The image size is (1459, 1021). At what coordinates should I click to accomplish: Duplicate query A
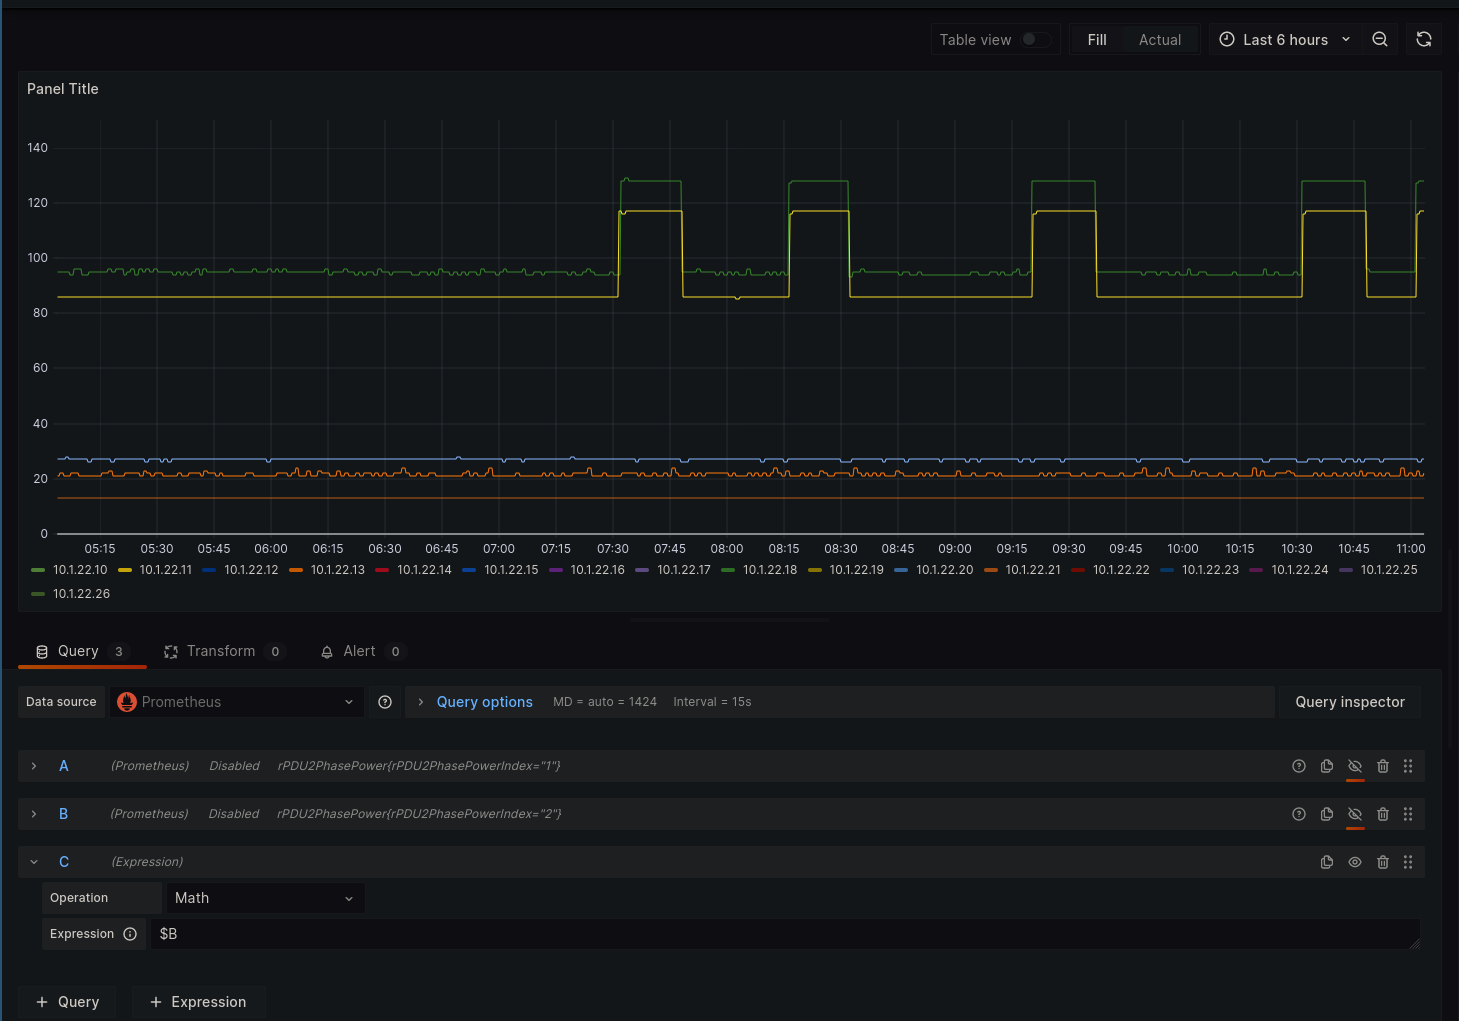click(x=1327, y=766)
